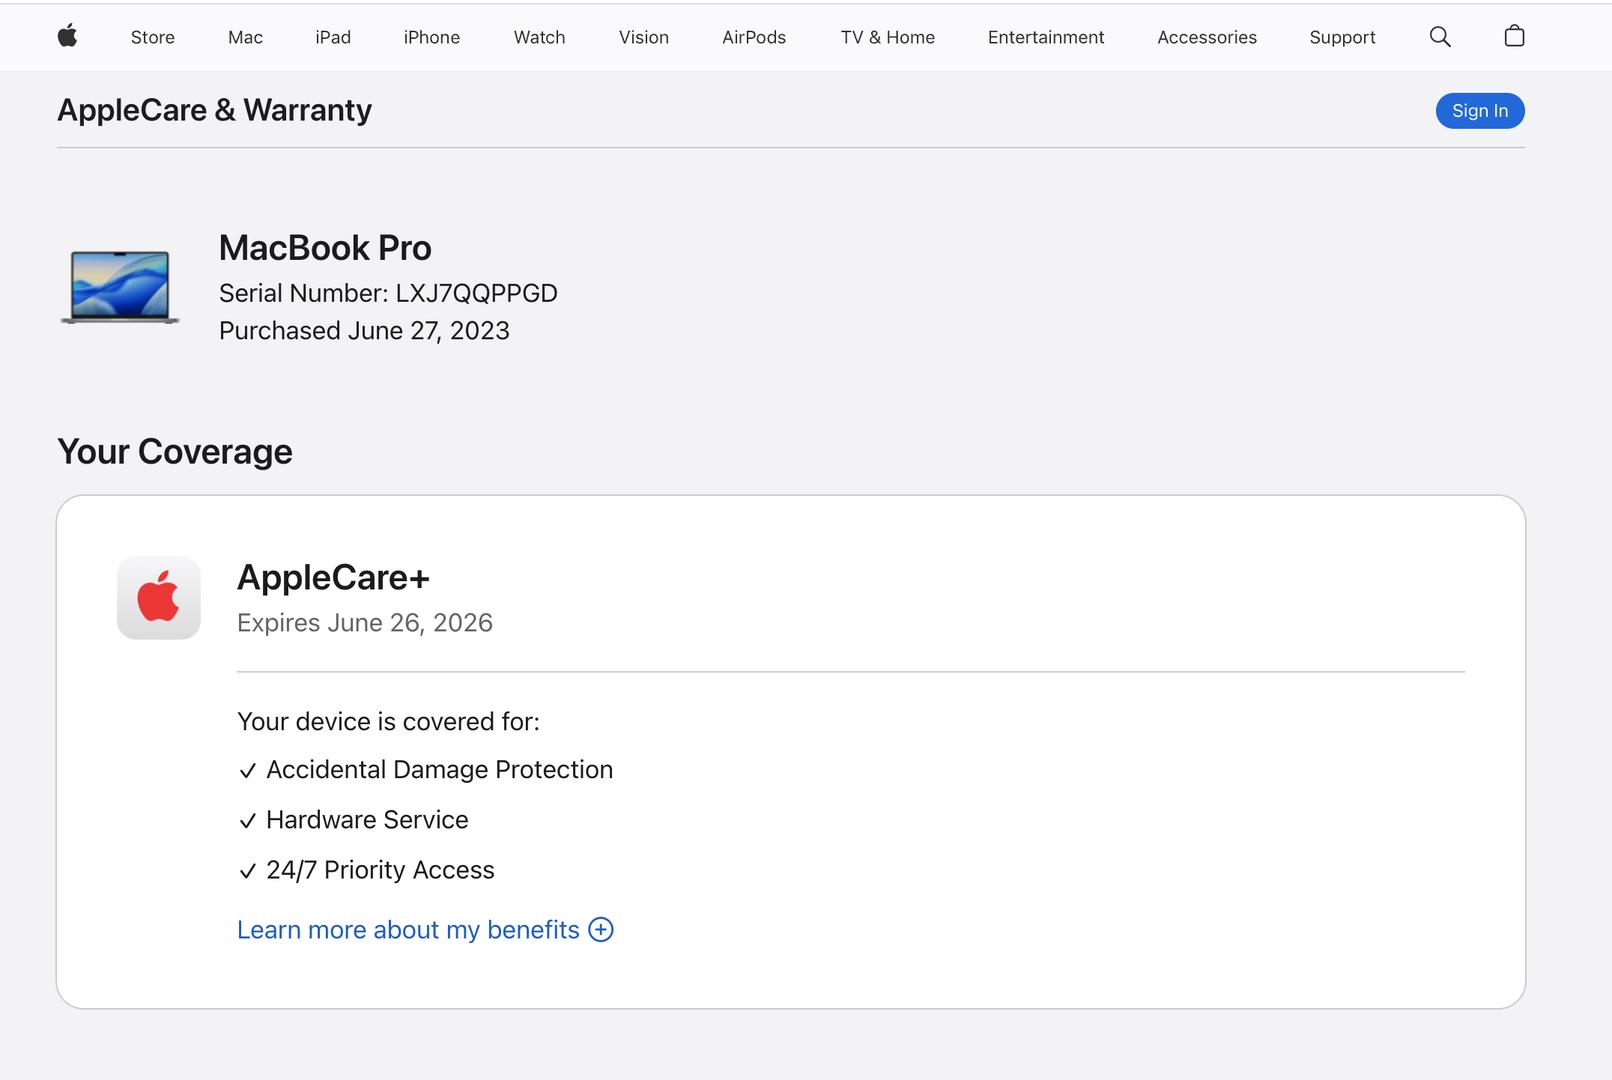Screen dimensions: 1612x1080
Task: Click the AppleCare & Warranty heading
Action: (214, 110)
